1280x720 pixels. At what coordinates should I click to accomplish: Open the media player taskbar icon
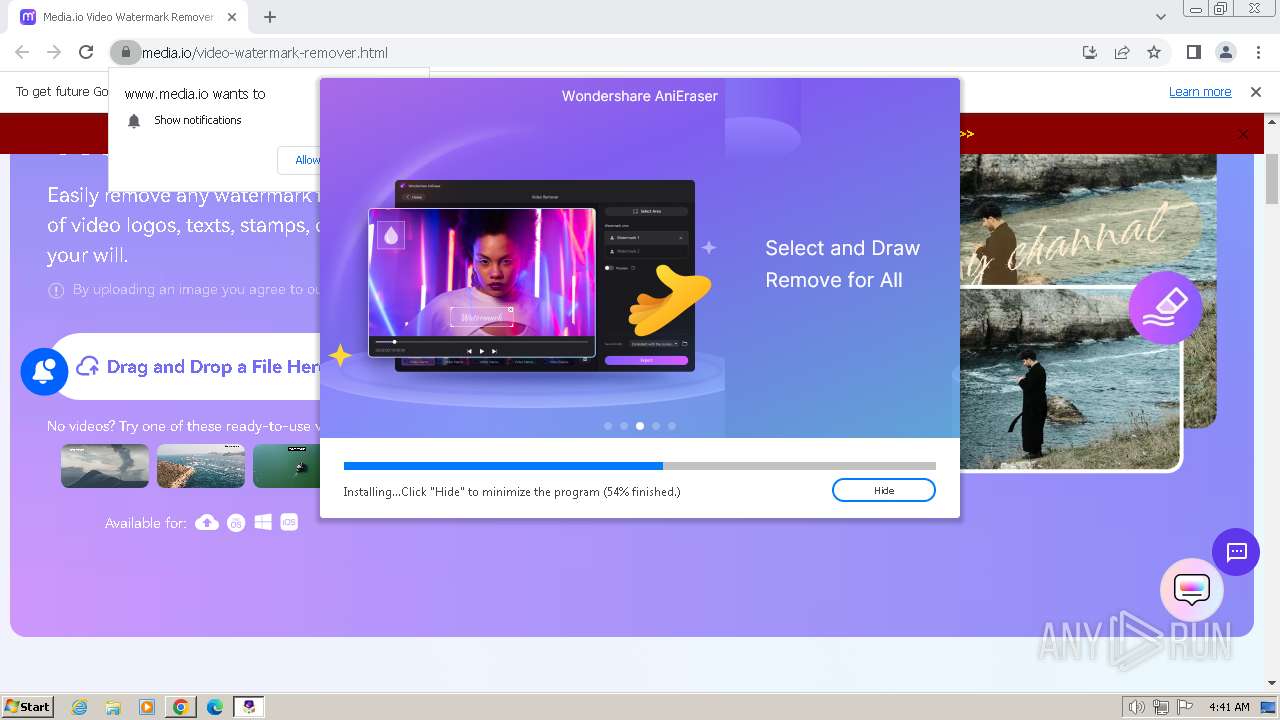click(x=147, y=707)
